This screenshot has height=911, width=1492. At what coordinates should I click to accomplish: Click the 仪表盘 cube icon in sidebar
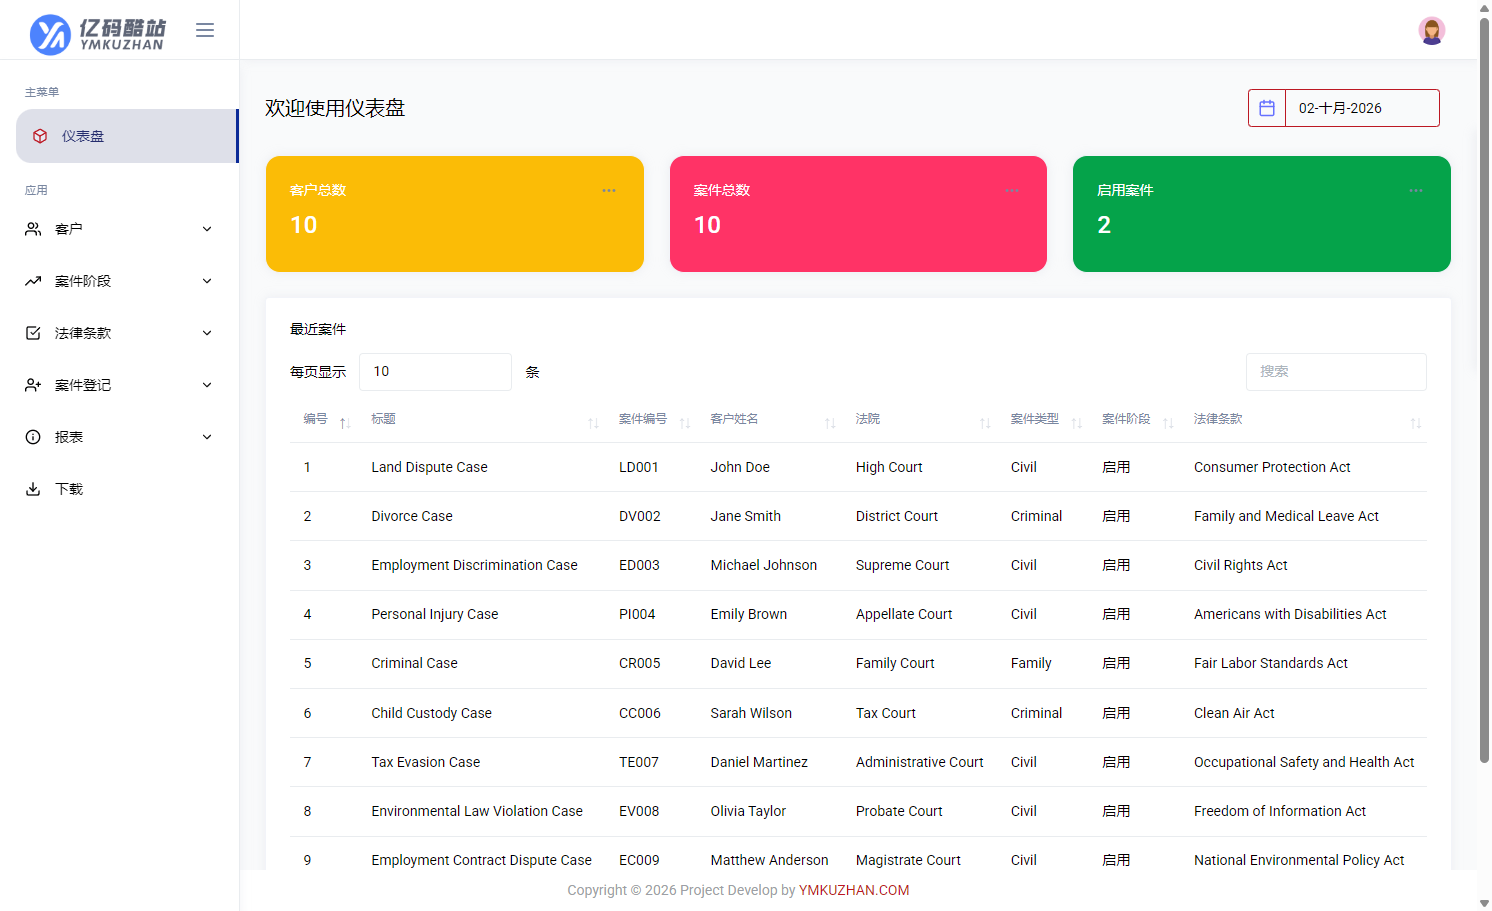[x=40, y=136]
